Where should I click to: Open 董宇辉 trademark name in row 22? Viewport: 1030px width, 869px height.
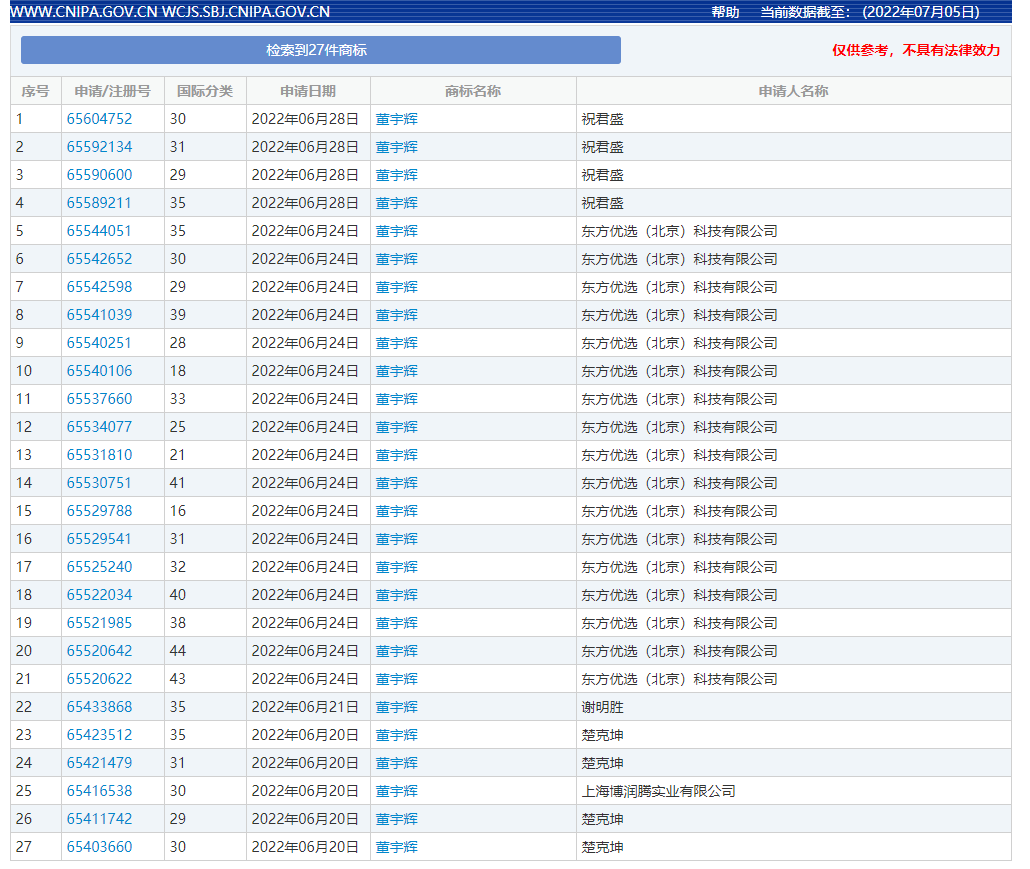[397, 707]
